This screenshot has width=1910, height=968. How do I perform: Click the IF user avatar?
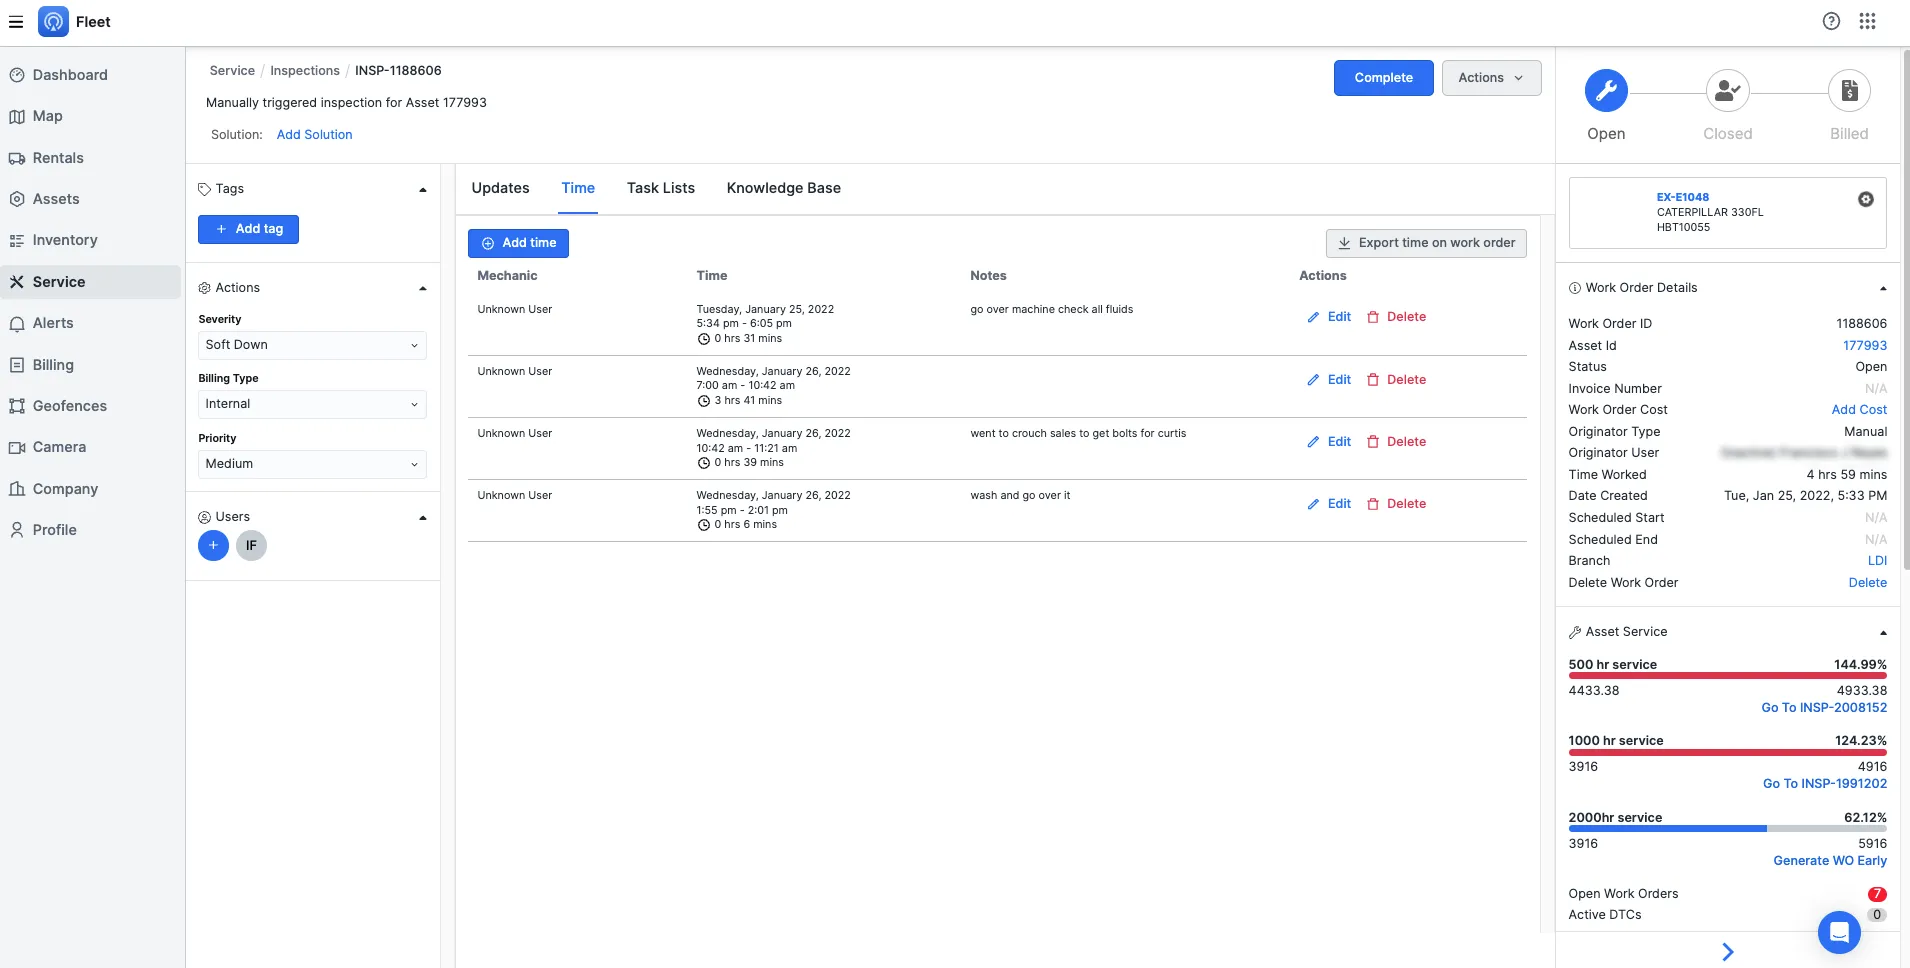[251, 545]
